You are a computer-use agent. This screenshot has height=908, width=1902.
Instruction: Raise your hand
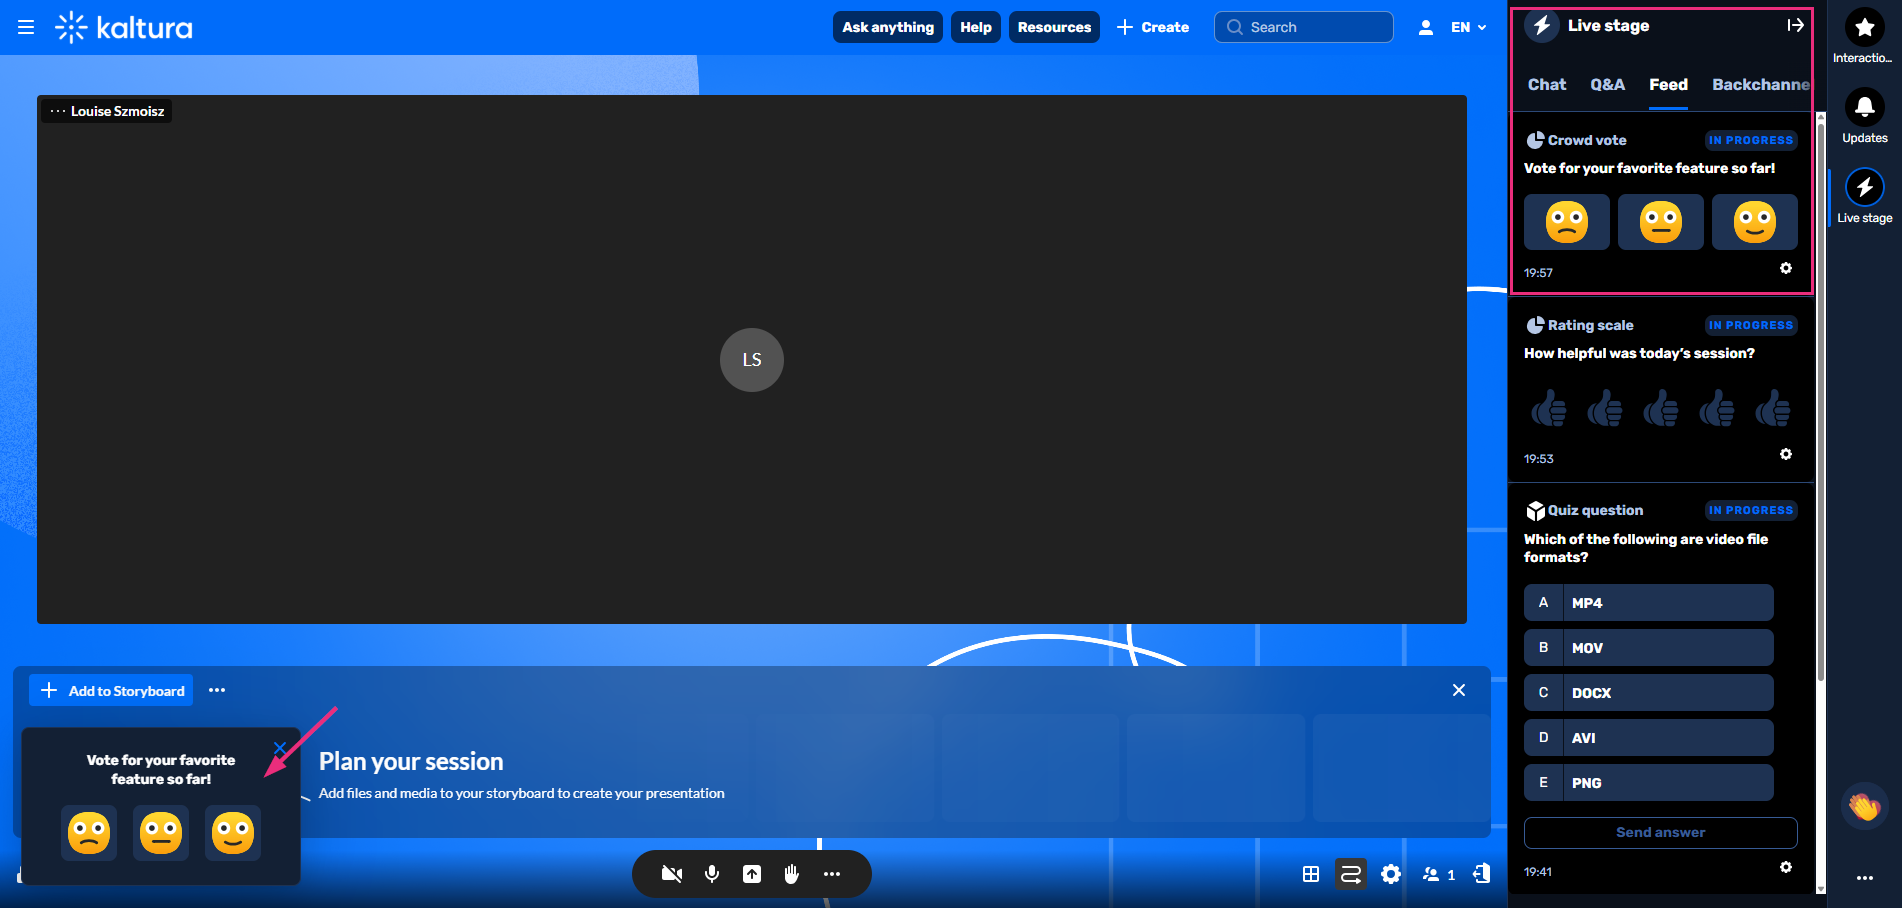(x=792, y=874)
